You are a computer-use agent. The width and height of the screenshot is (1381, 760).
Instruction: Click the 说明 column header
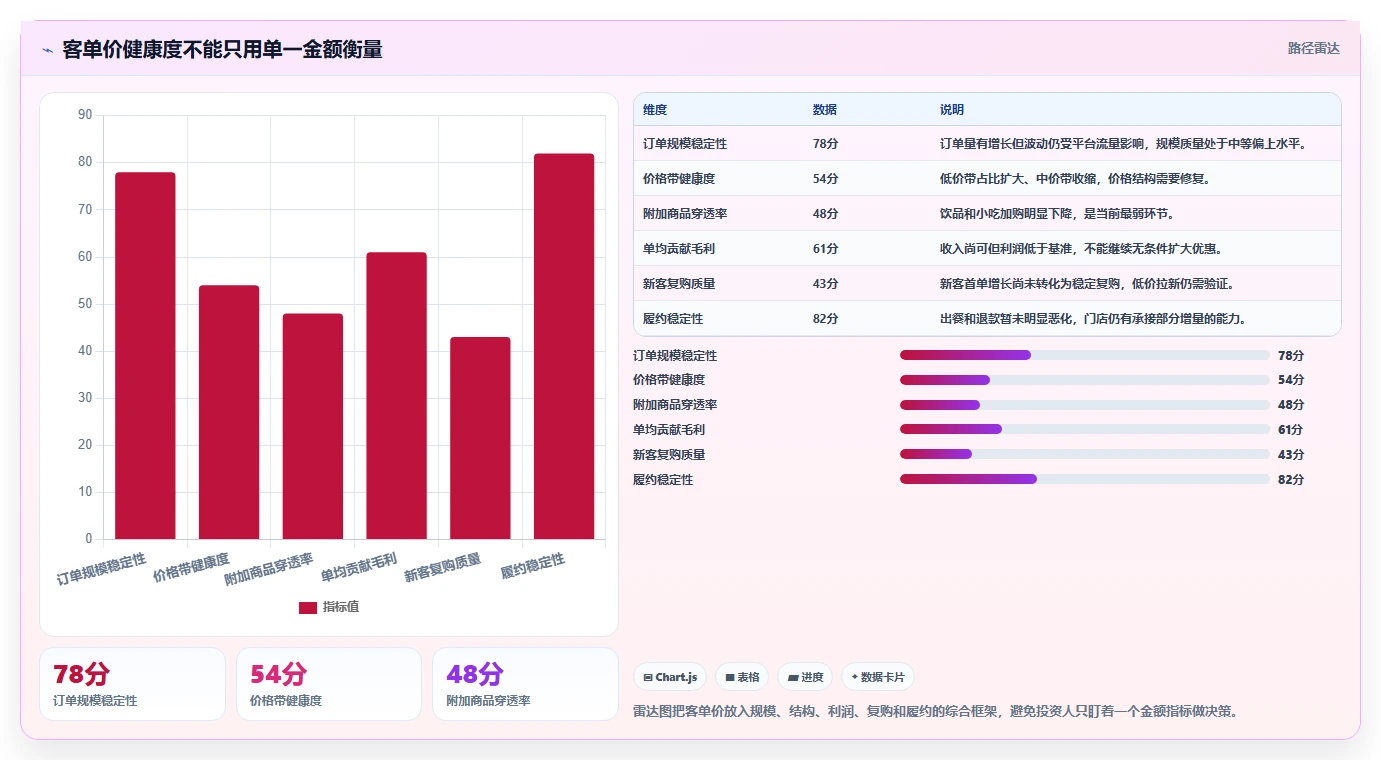click(952, 109)
